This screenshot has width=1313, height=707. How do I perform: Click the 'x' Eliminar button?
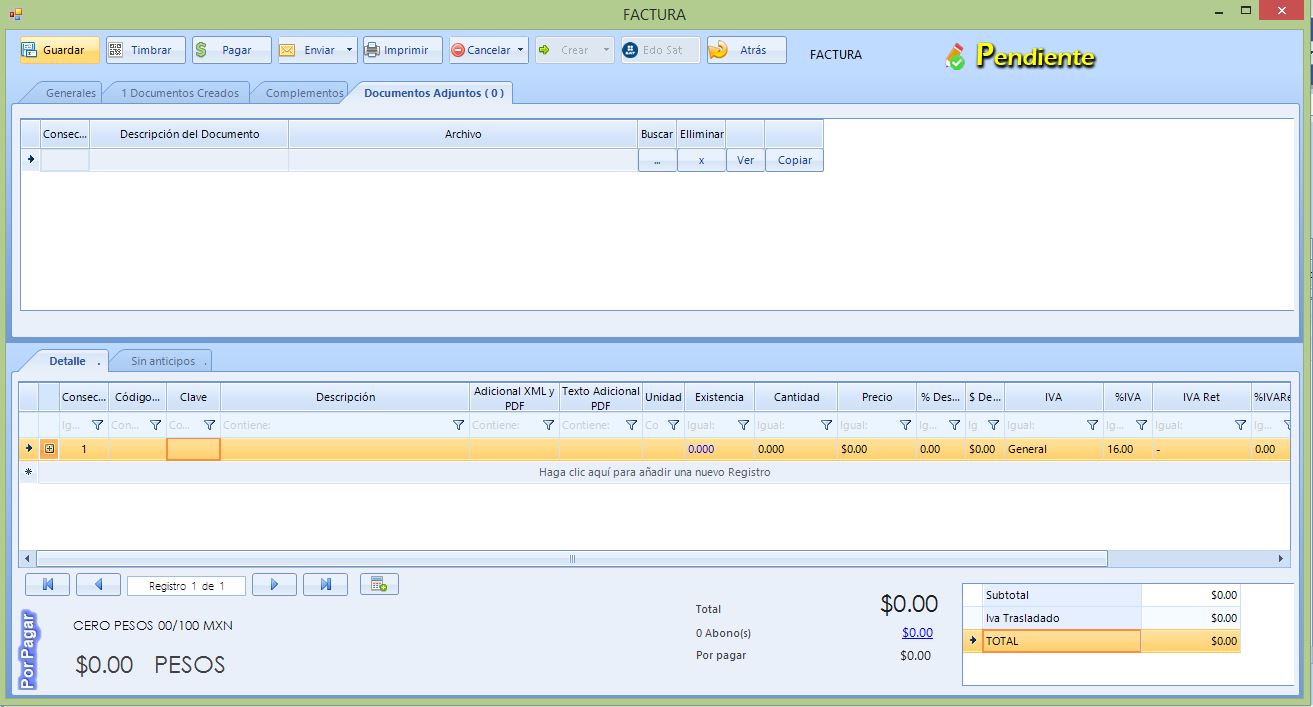pos(701,160)
